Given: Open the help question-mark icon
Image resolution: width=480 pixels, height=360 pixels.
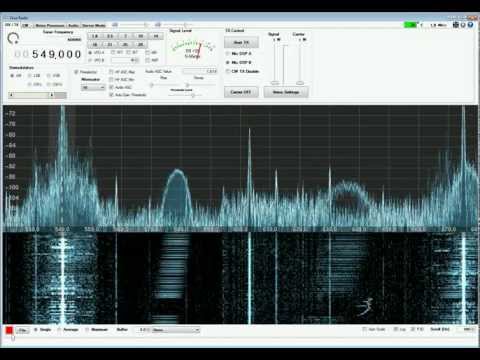Looking at the screenshot, I should 470,25.
